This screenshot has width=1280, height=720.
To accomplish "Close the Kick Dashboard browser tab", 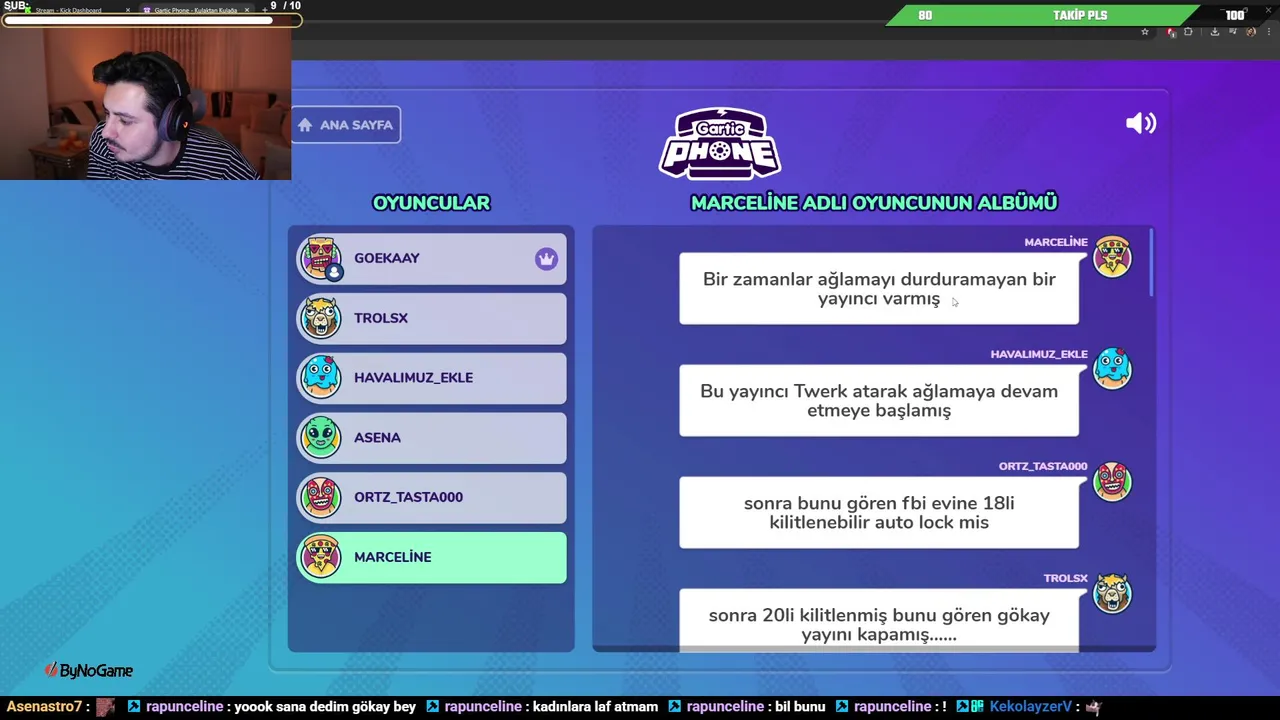I will point(128,10).
